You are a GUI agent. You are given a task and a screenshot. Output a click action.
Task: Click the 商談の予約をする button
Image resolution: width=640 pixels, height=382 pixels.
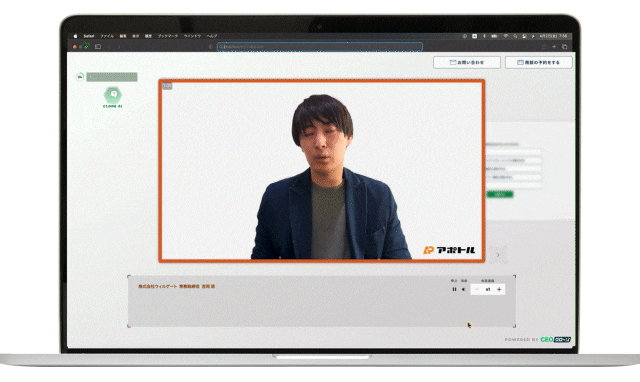[539, 62]
